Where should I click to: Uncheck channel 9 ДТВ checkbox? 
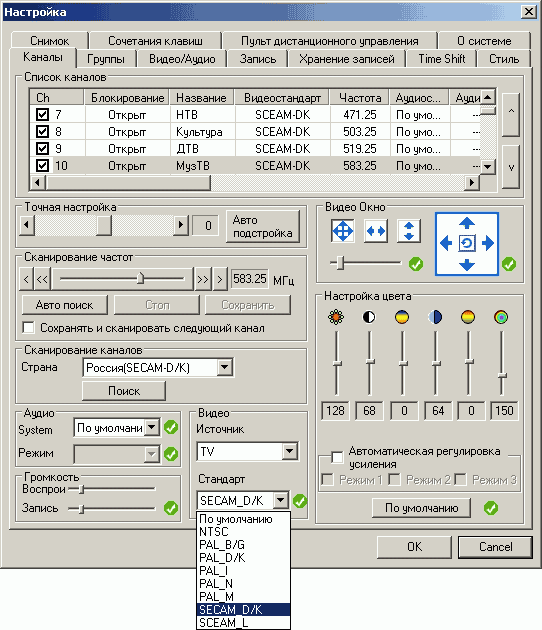(42, 148)
